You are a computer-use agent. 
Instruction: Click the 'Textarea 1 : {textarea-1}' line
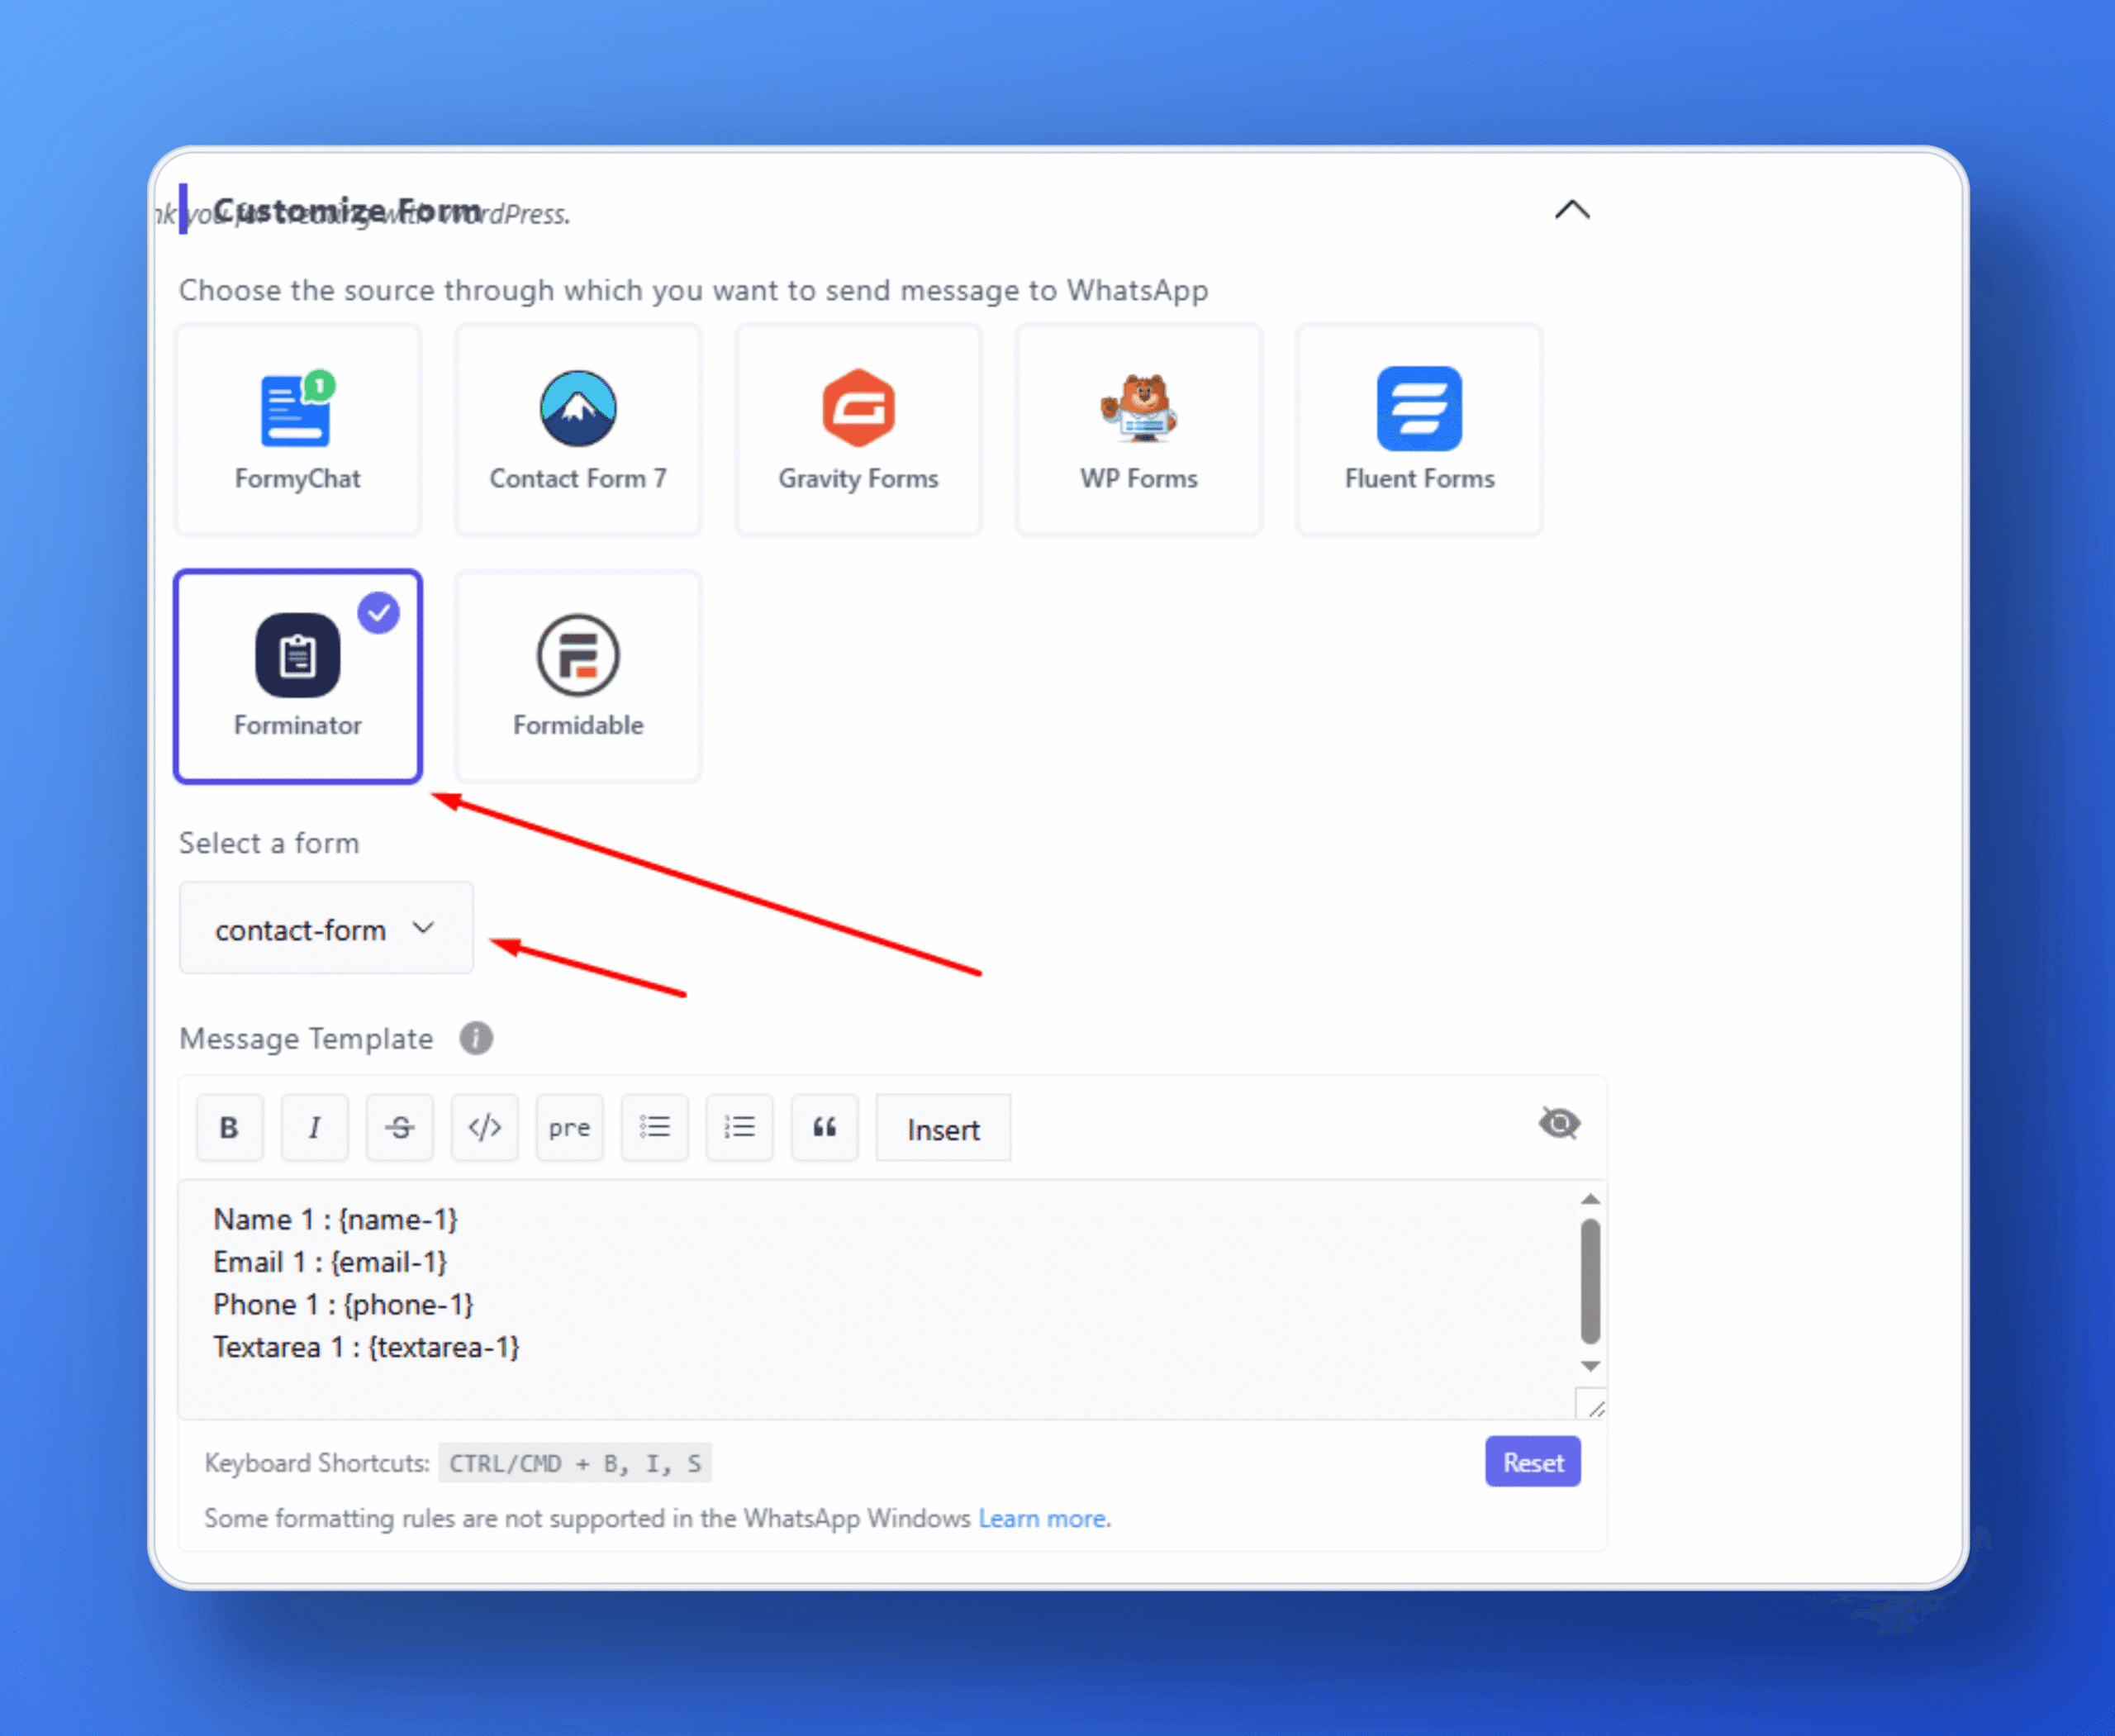pos(366,1348)
